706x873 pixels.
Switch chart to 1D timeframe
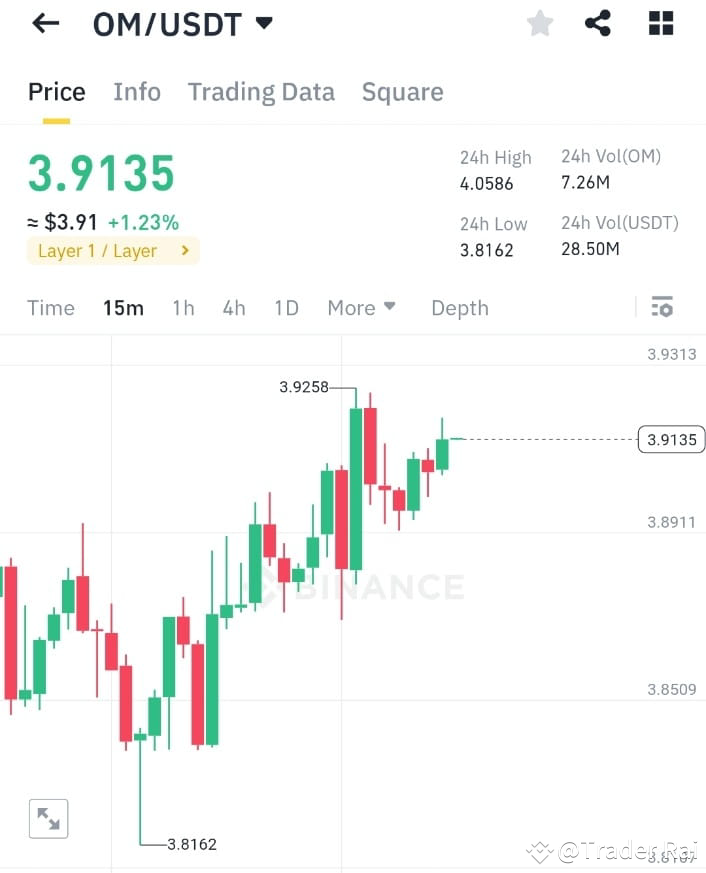(286, 308)
